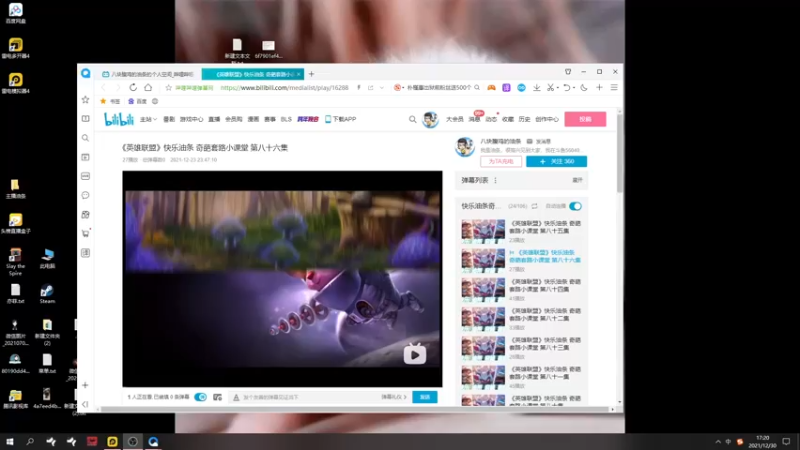
Task: Open a new browser tab
Action: tap(311, 74)
